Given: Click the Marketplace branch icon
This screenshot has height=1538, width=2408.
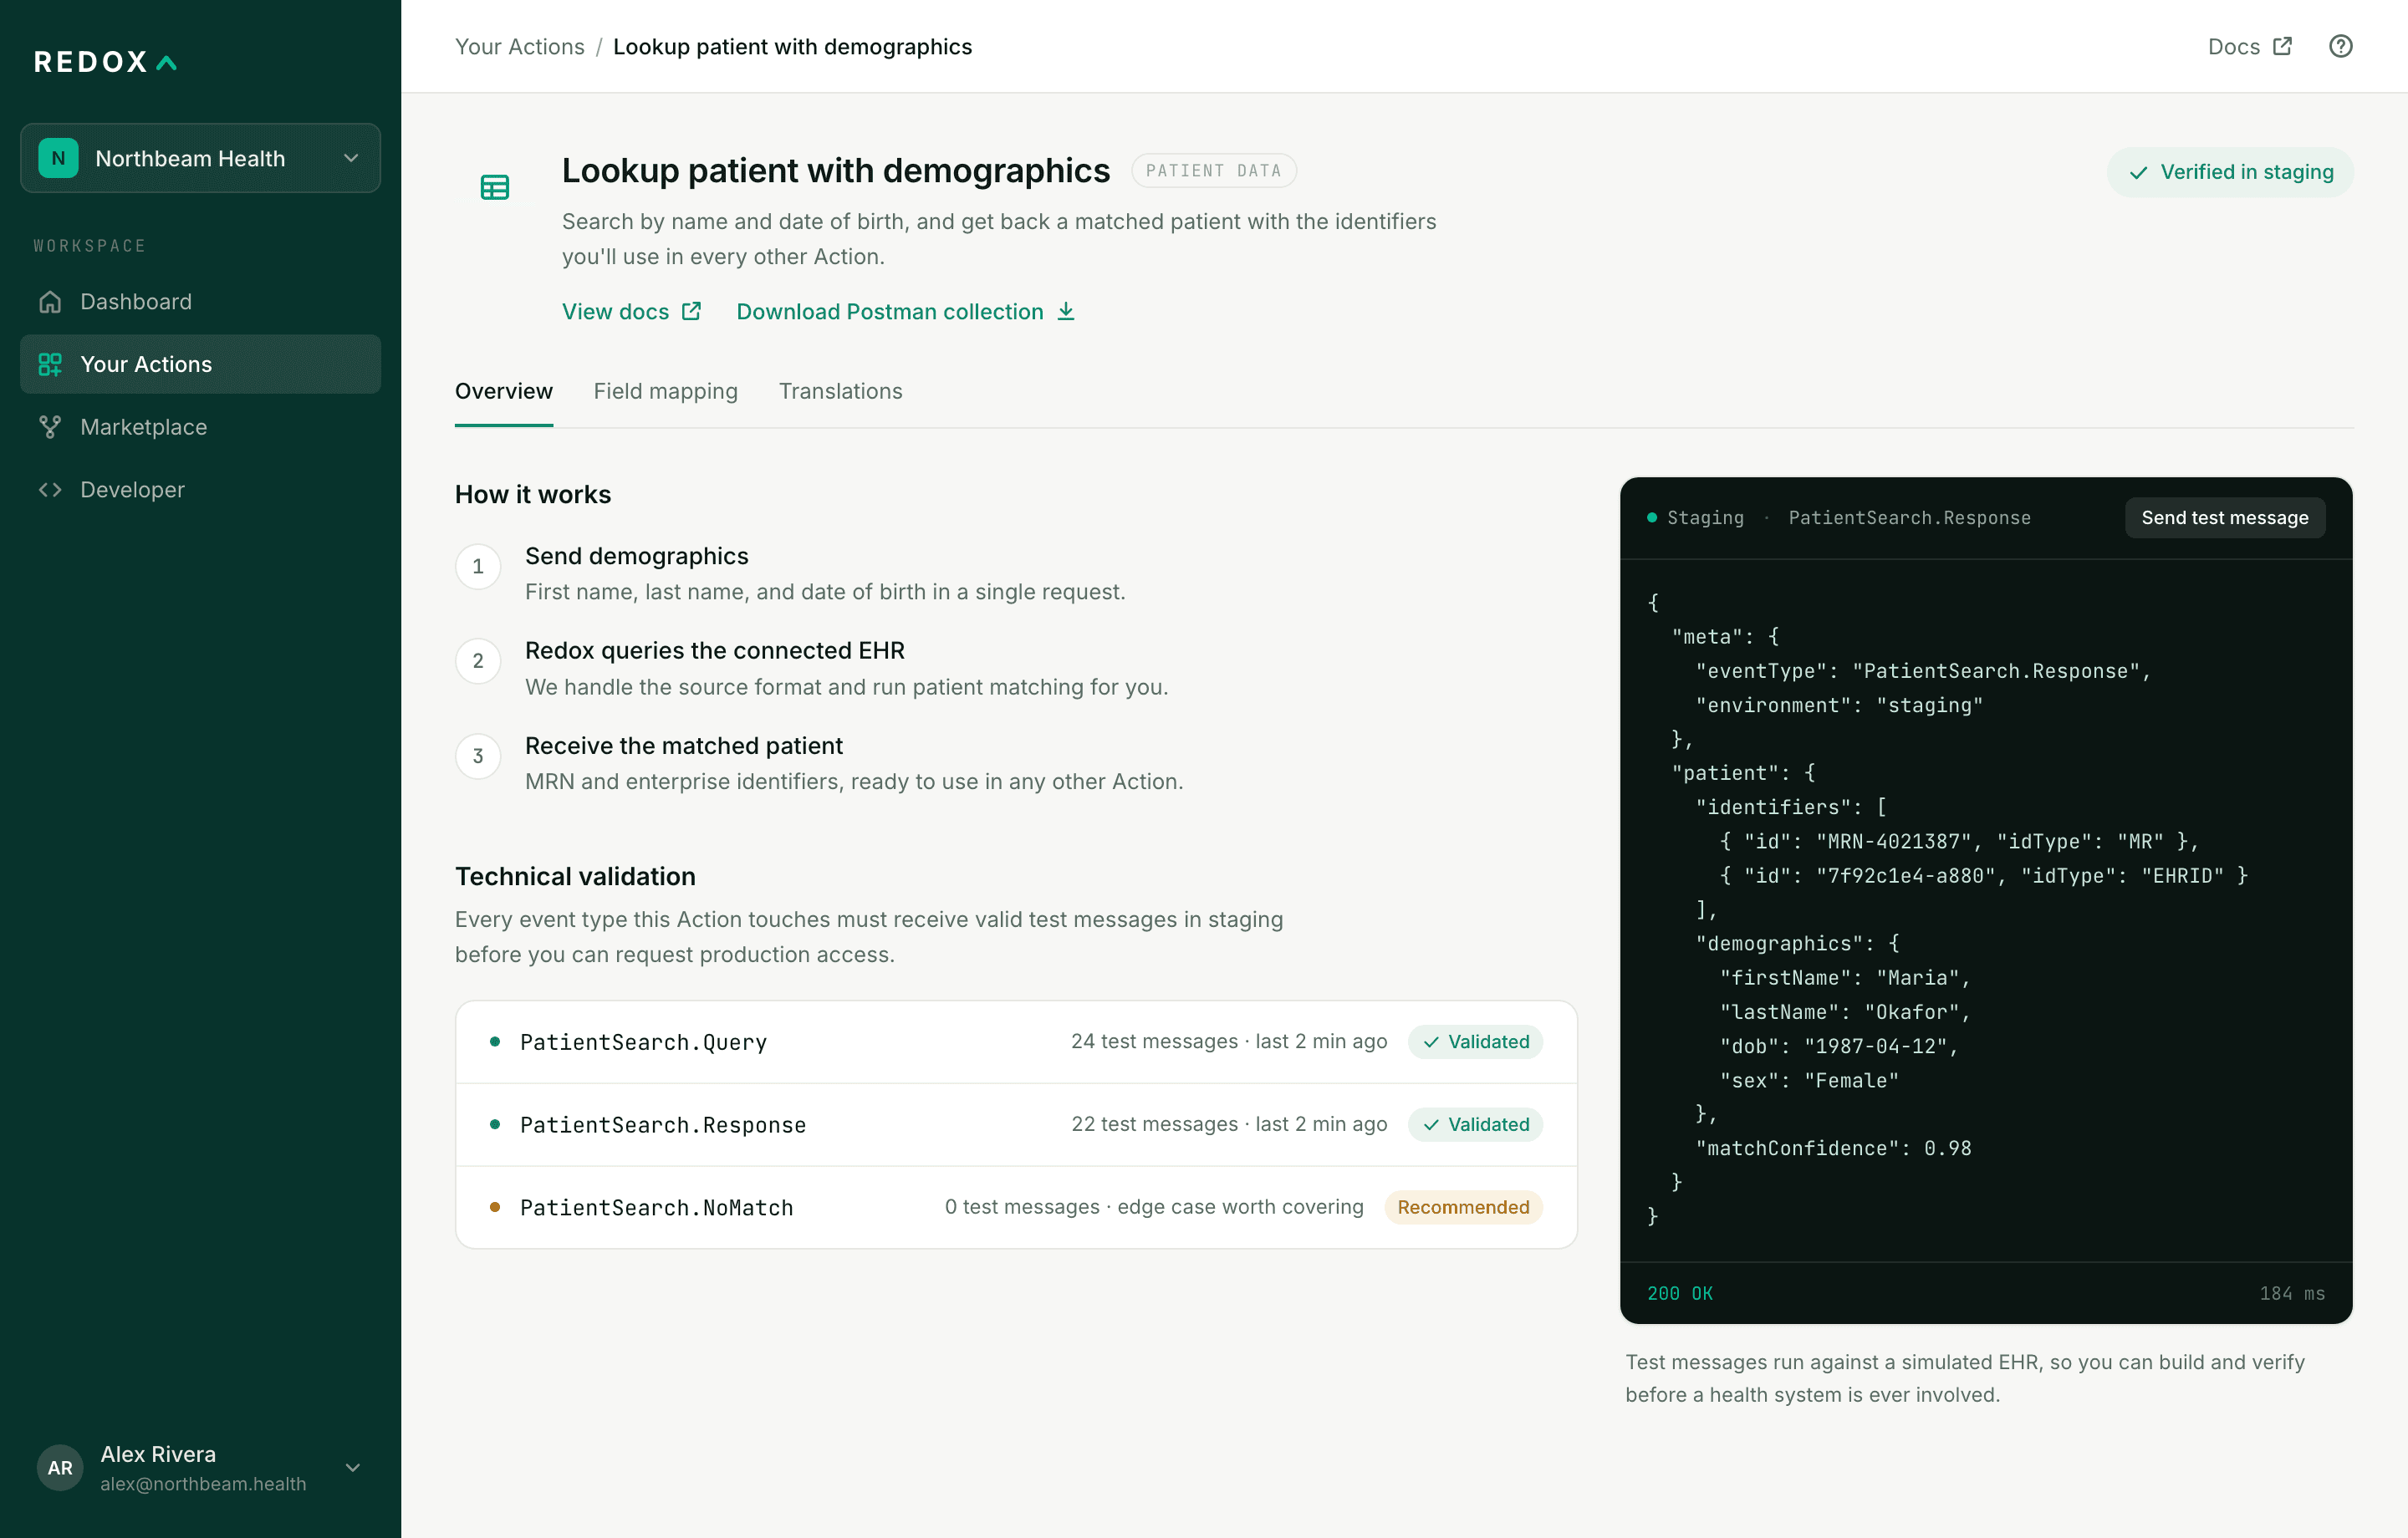Looking at the screenshot, I should (x=50, y=427).
